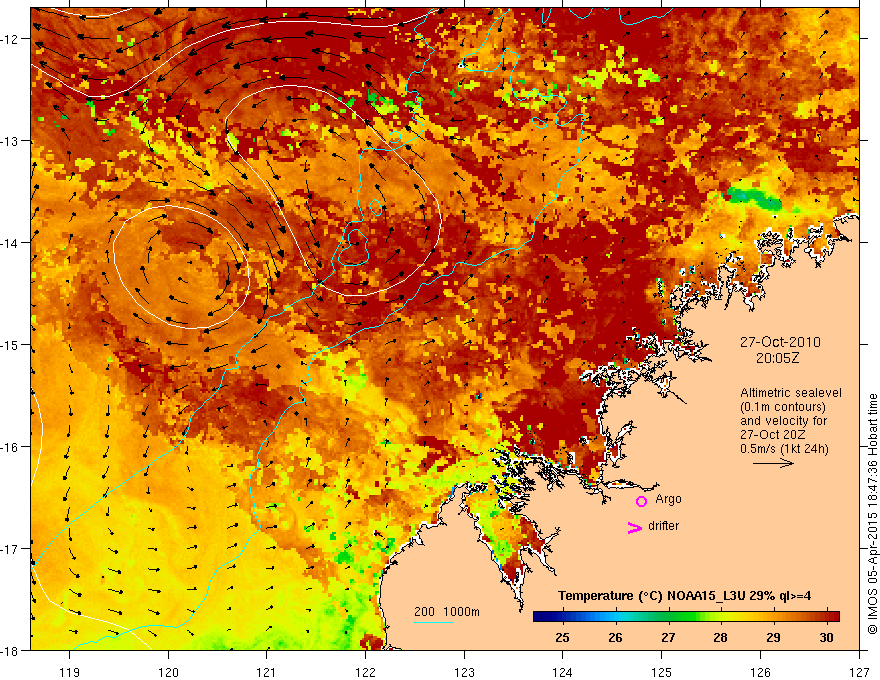Viewport: 880px width, 680px height.
Task: Click longitude axis label '125'
Action: 662,672
